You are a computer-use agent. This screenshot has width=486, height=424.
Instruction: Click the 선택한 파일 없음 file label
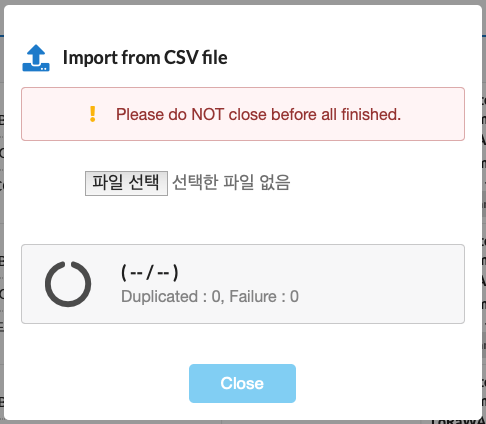[231, 183]
